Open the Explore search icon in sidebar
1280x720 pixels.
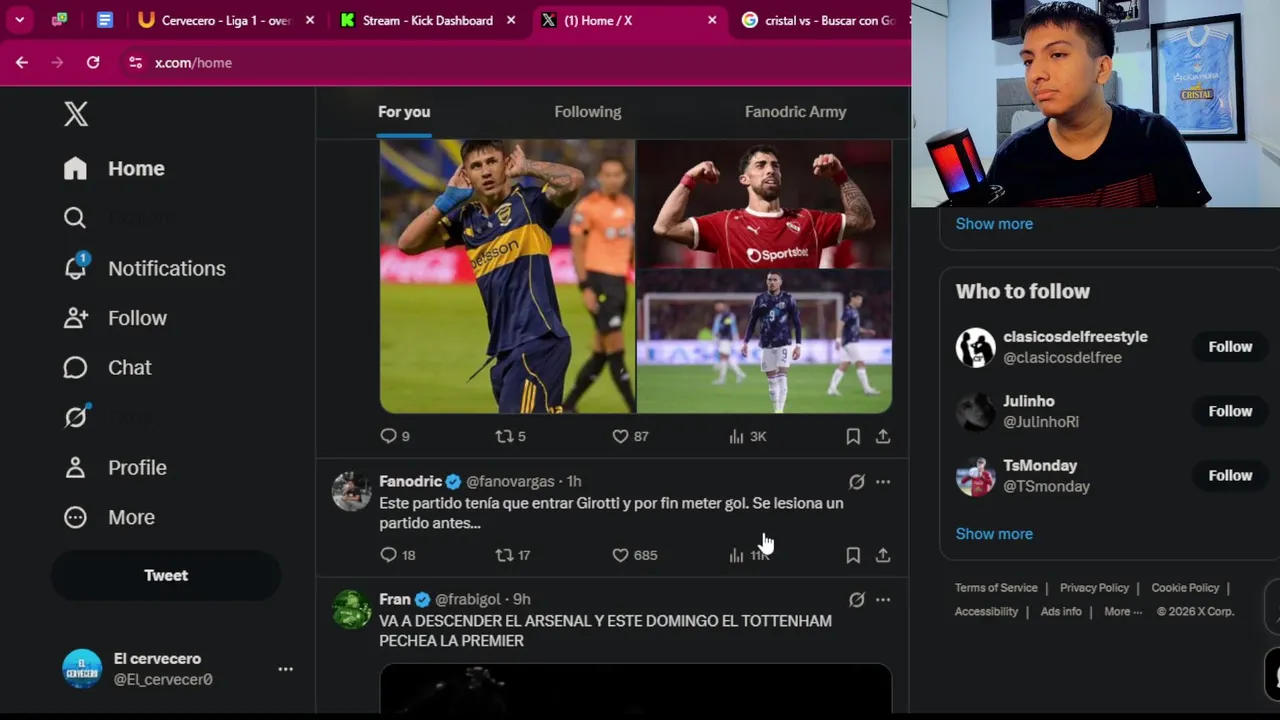[75, 218]
